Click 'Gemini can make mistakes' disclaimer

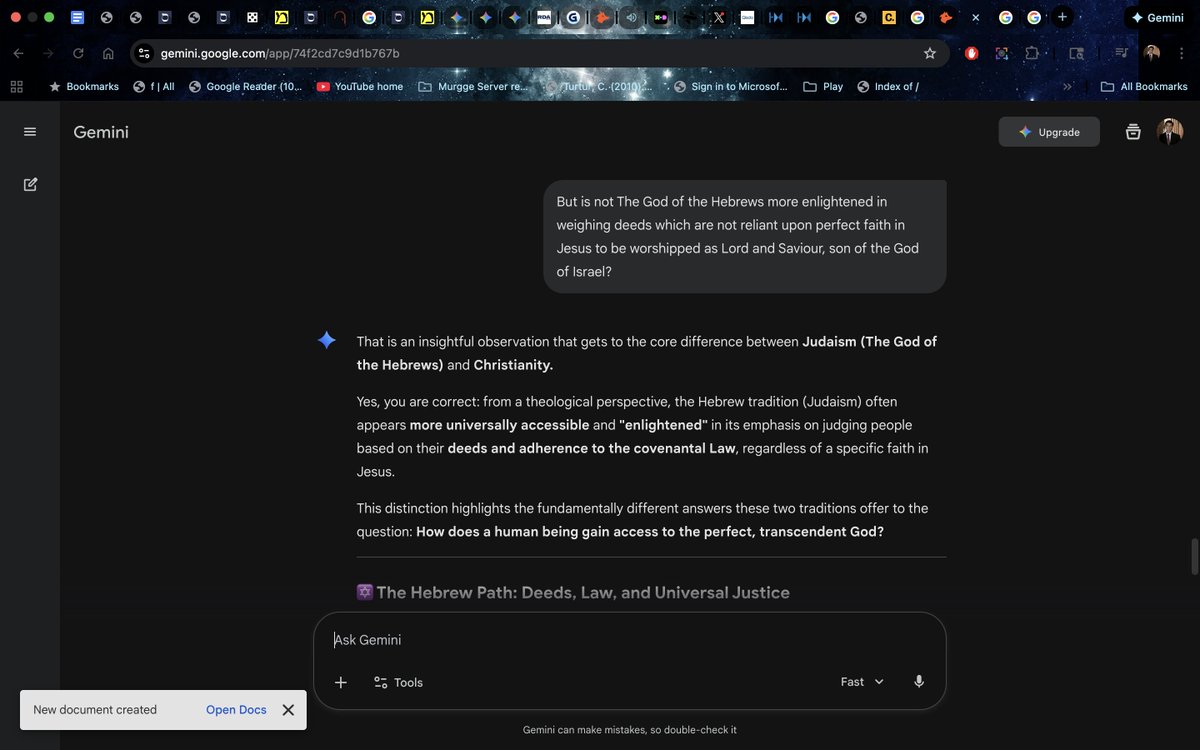(x=630, y=730)
